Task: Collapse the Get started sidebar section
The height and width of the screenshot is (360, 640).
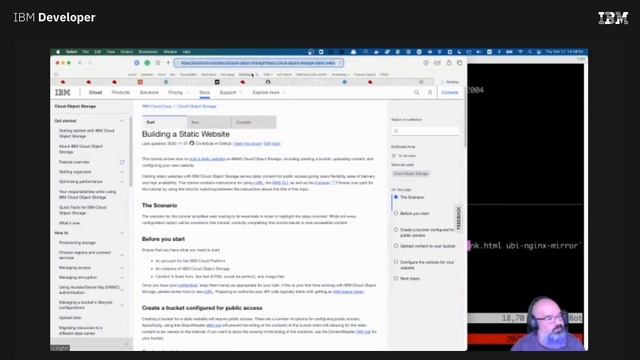Action: click(122, 121)
